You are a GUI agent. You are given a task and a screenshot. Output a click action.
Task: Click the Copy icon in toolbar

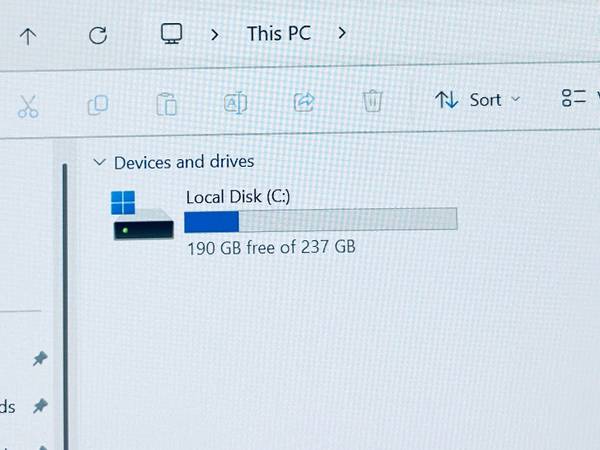pos(98,105)
